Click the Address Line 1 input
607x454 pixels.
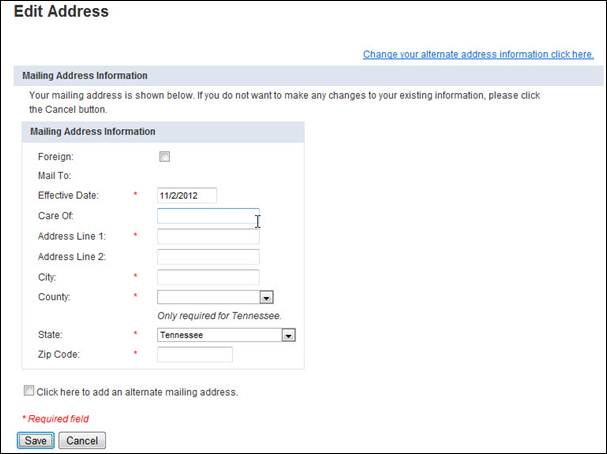(208, 236)
